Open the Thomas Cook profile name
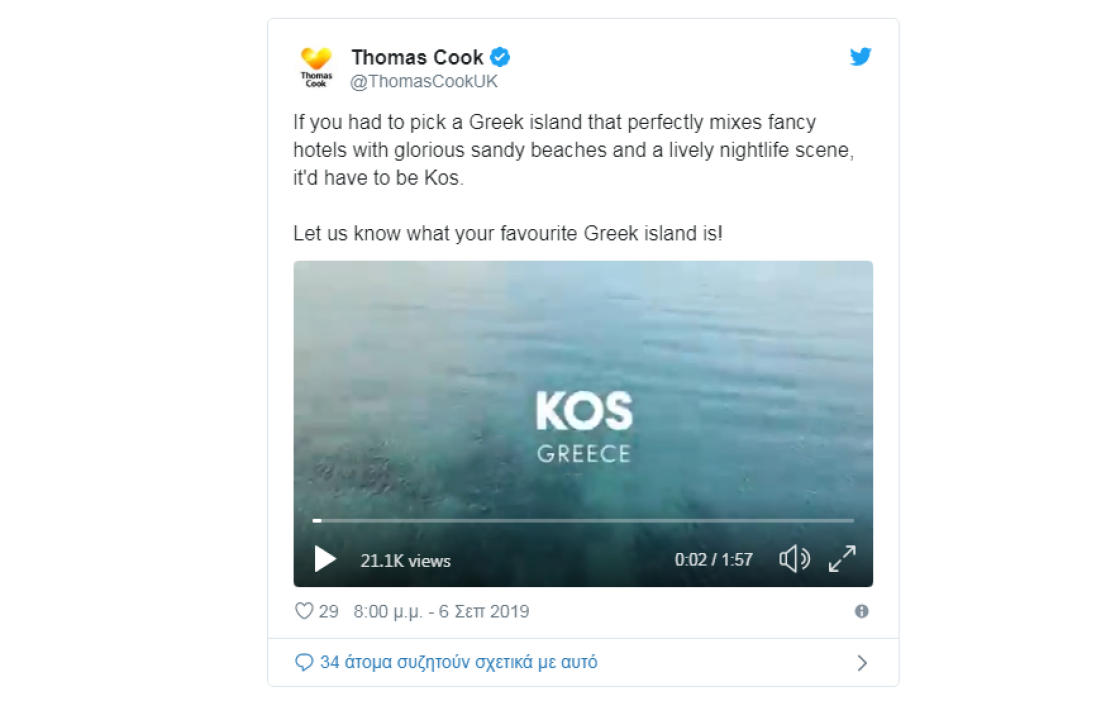 tap(417, 57)
